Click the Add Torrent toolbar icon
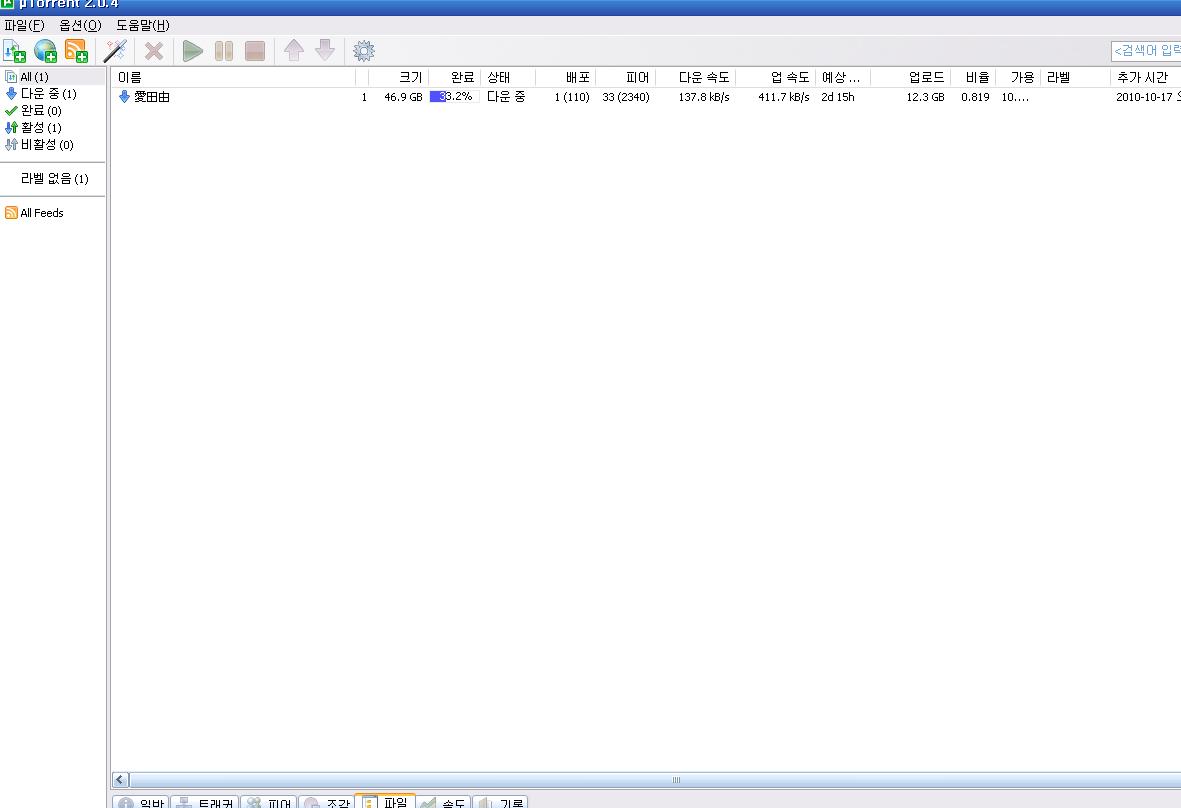 pyautogui.click(x=14, y=51)
